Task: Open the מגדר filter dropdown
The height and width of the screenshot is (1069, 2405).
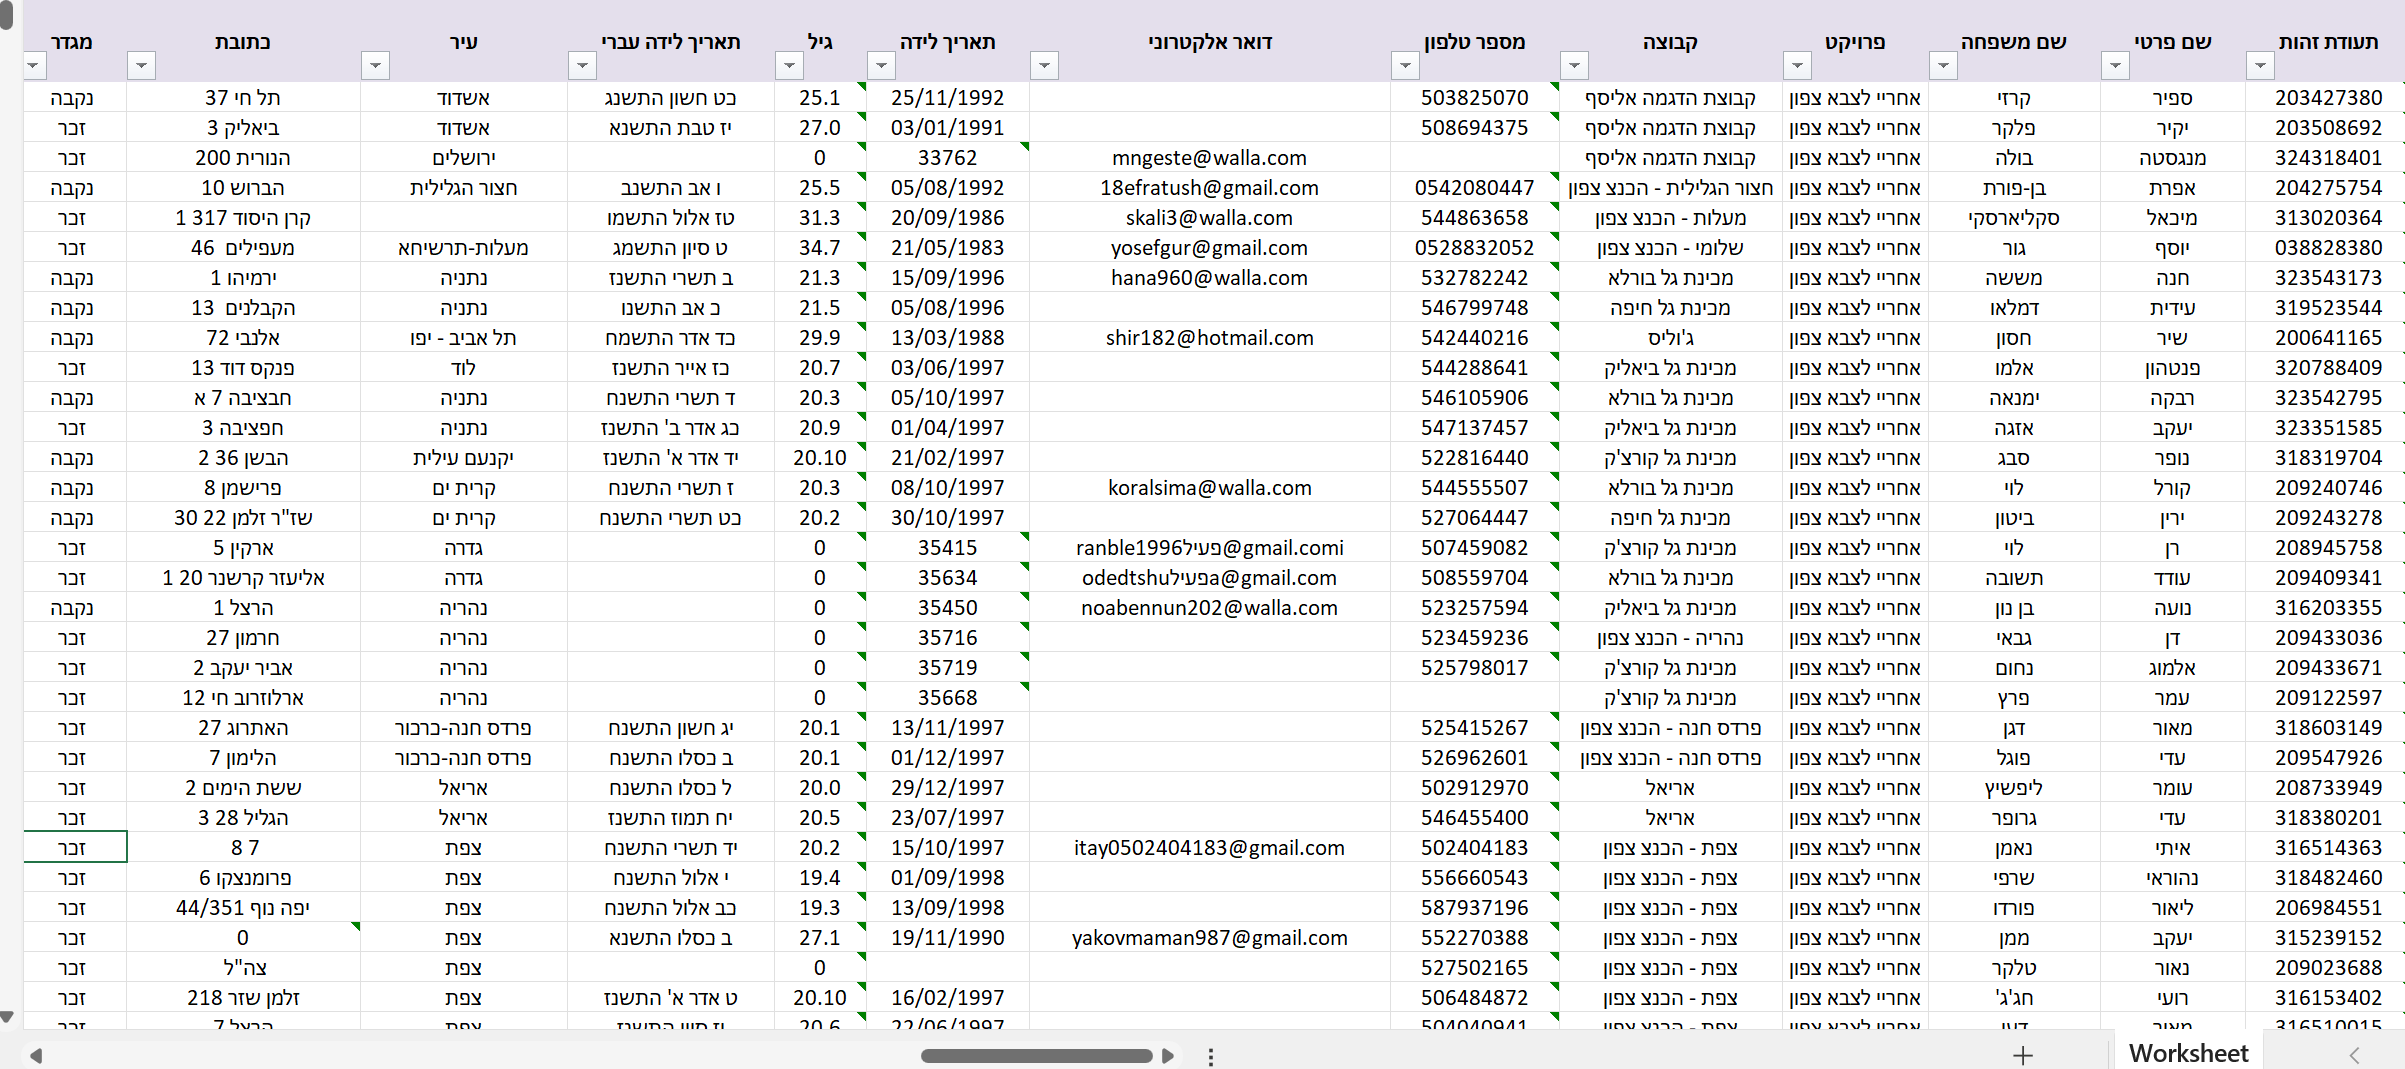Action: click(34, 66)
